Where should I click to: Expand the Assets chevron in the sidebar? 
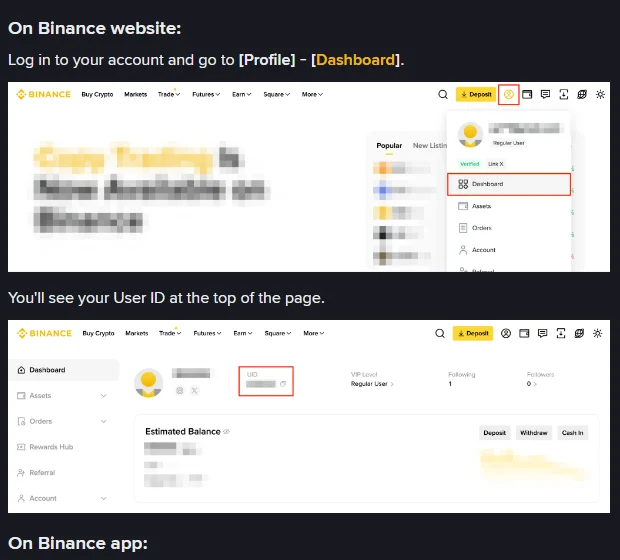pos(104,395)
